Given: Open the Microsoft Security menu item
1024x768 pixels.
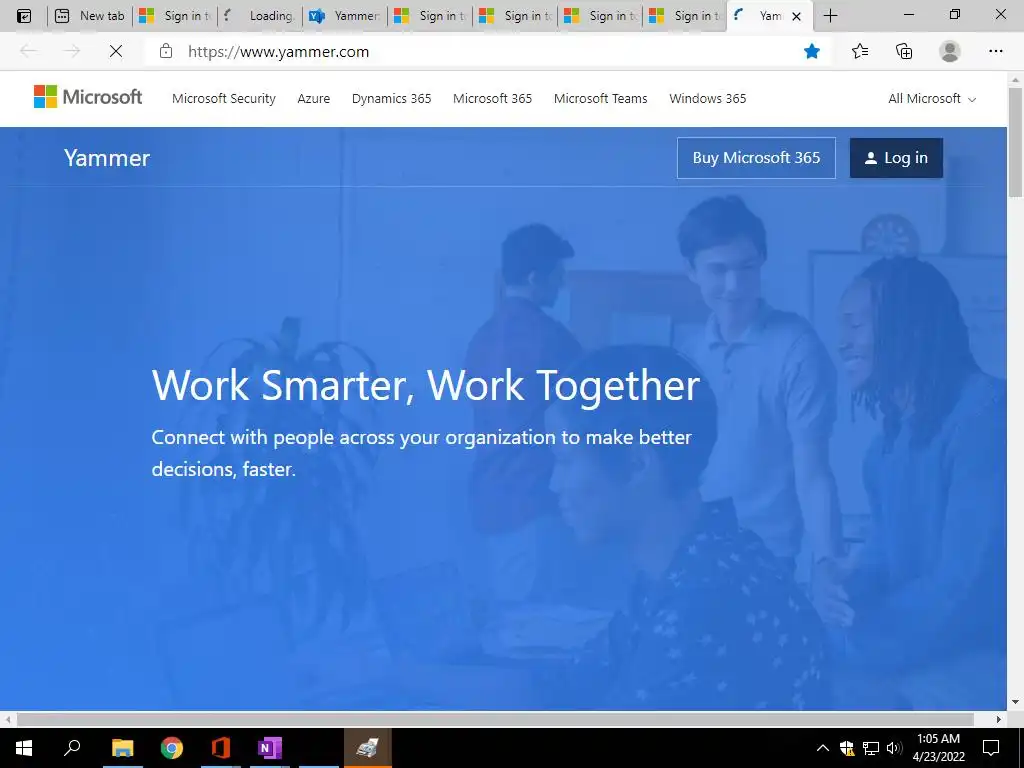Looking at the screenshot, I should coord(224,99).
